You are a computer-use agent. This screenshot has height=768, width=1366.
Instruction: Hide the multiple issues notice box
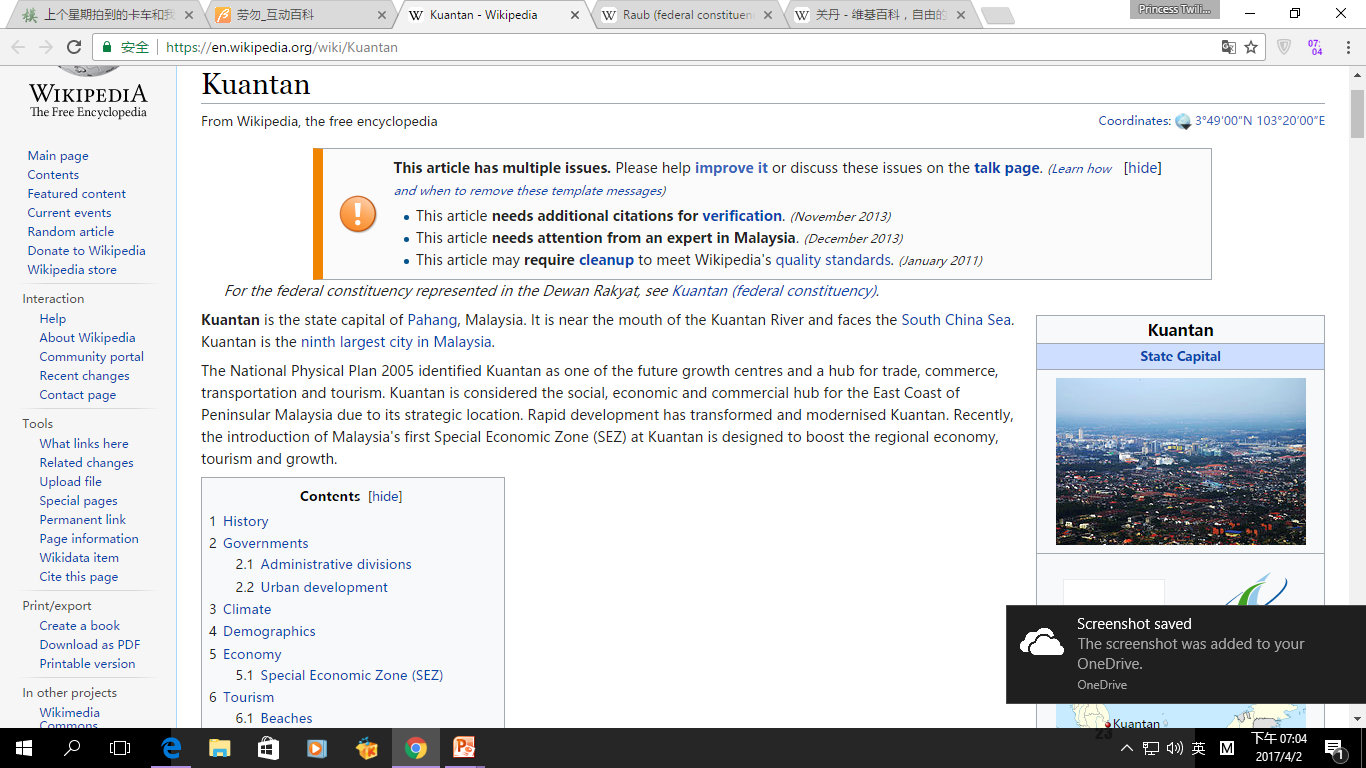(1142, 168)
